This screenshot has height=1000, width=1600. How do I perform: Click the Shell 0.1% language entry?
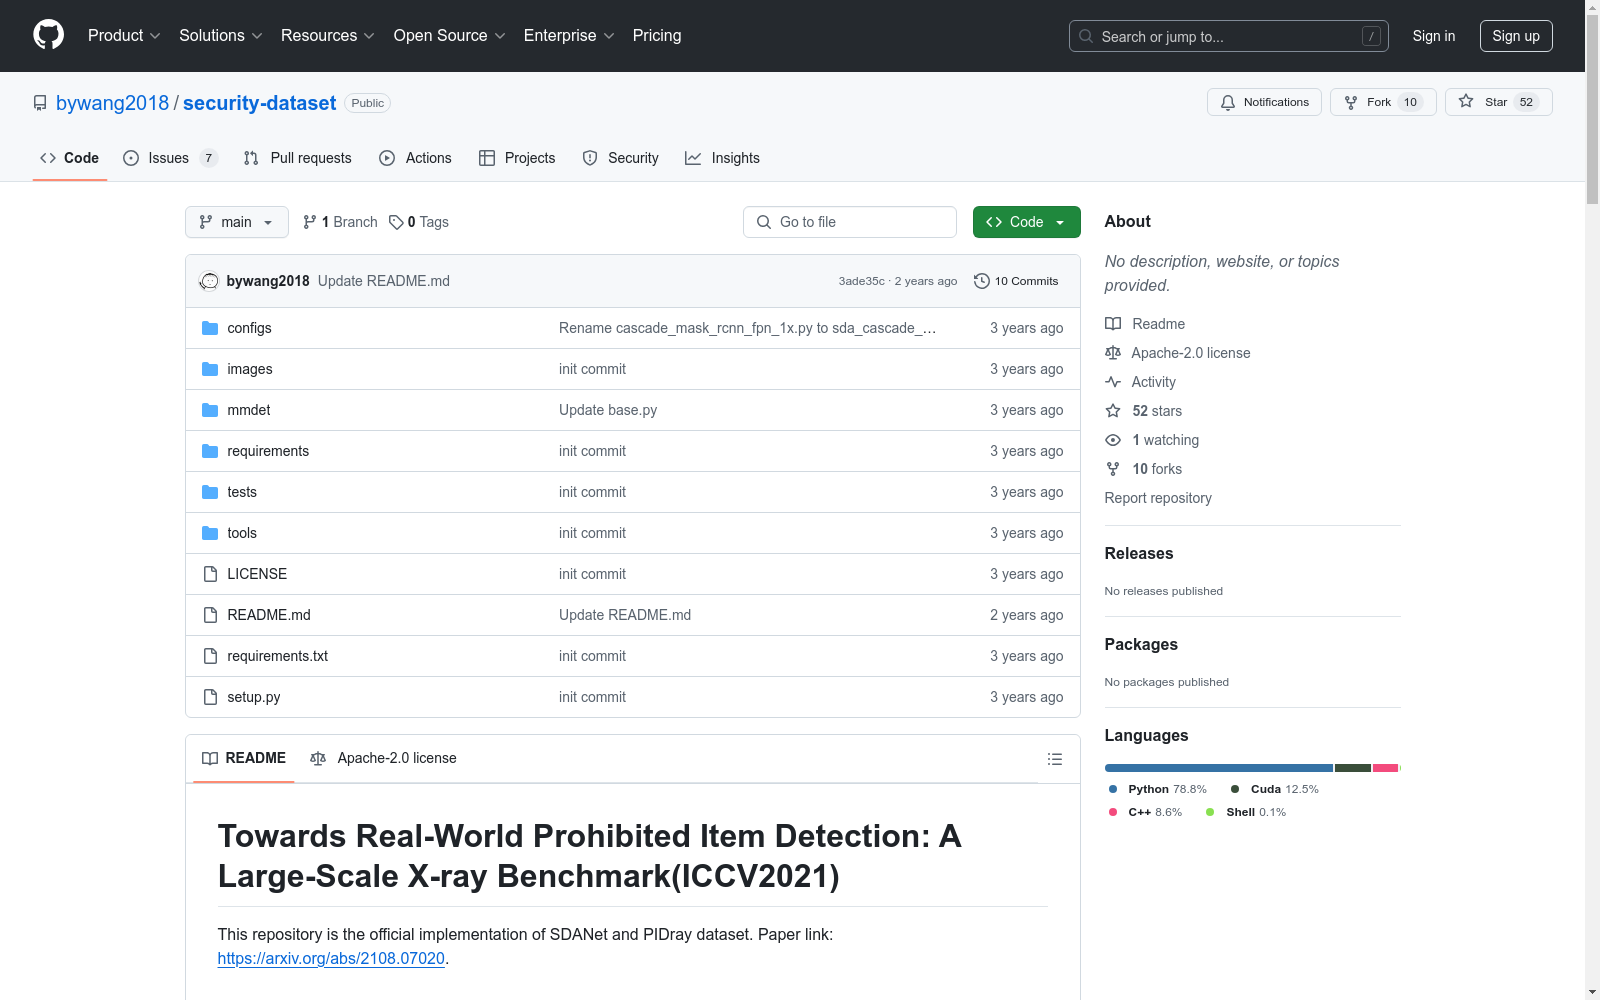[x=1246, y=812]
